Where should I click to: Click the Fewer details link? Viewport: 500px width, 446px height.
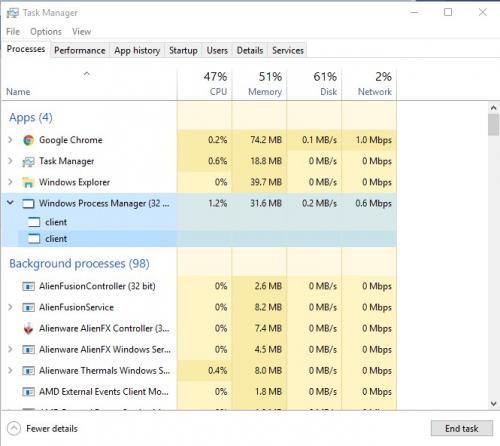click(x=52, y=429)
